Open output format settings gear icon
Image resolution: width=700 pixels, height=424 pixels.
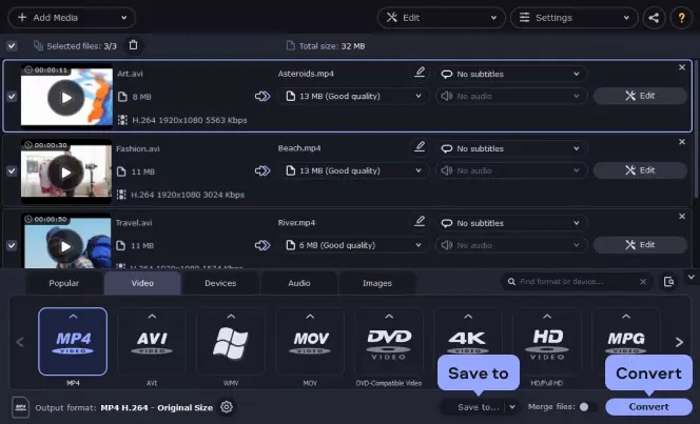[x=227, y=407]
